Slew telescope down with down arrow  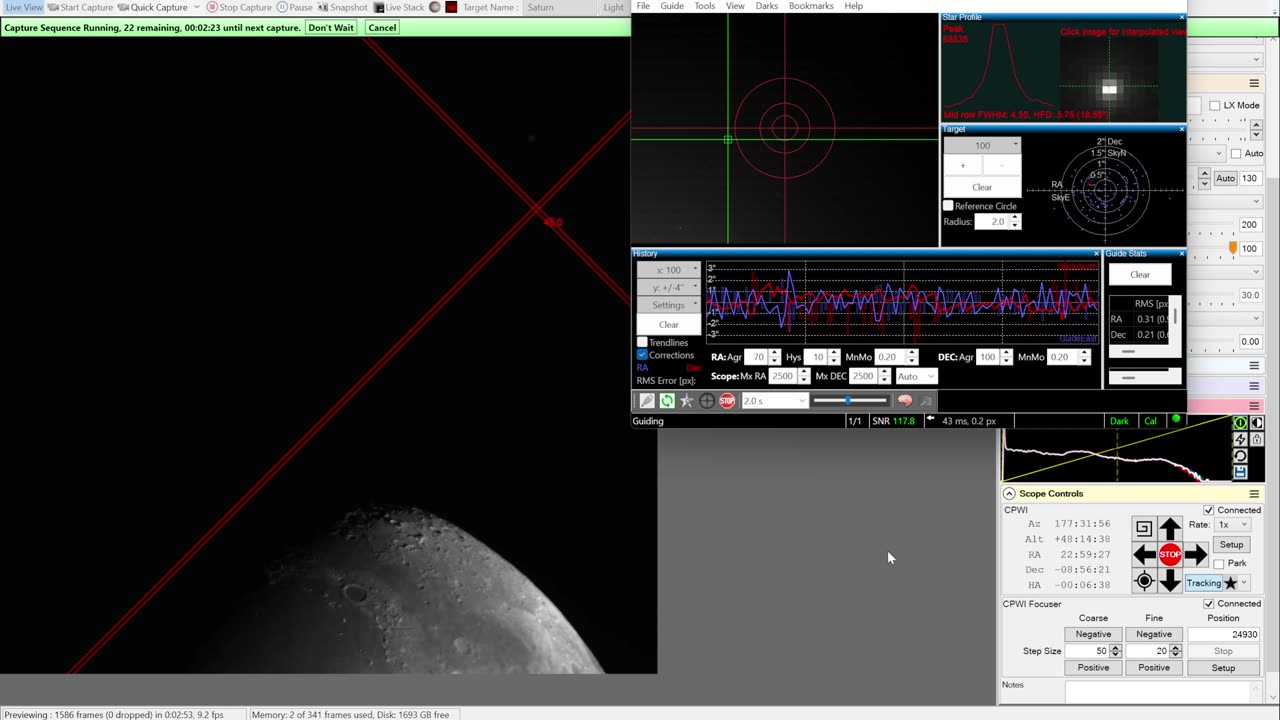(1170, 581)
